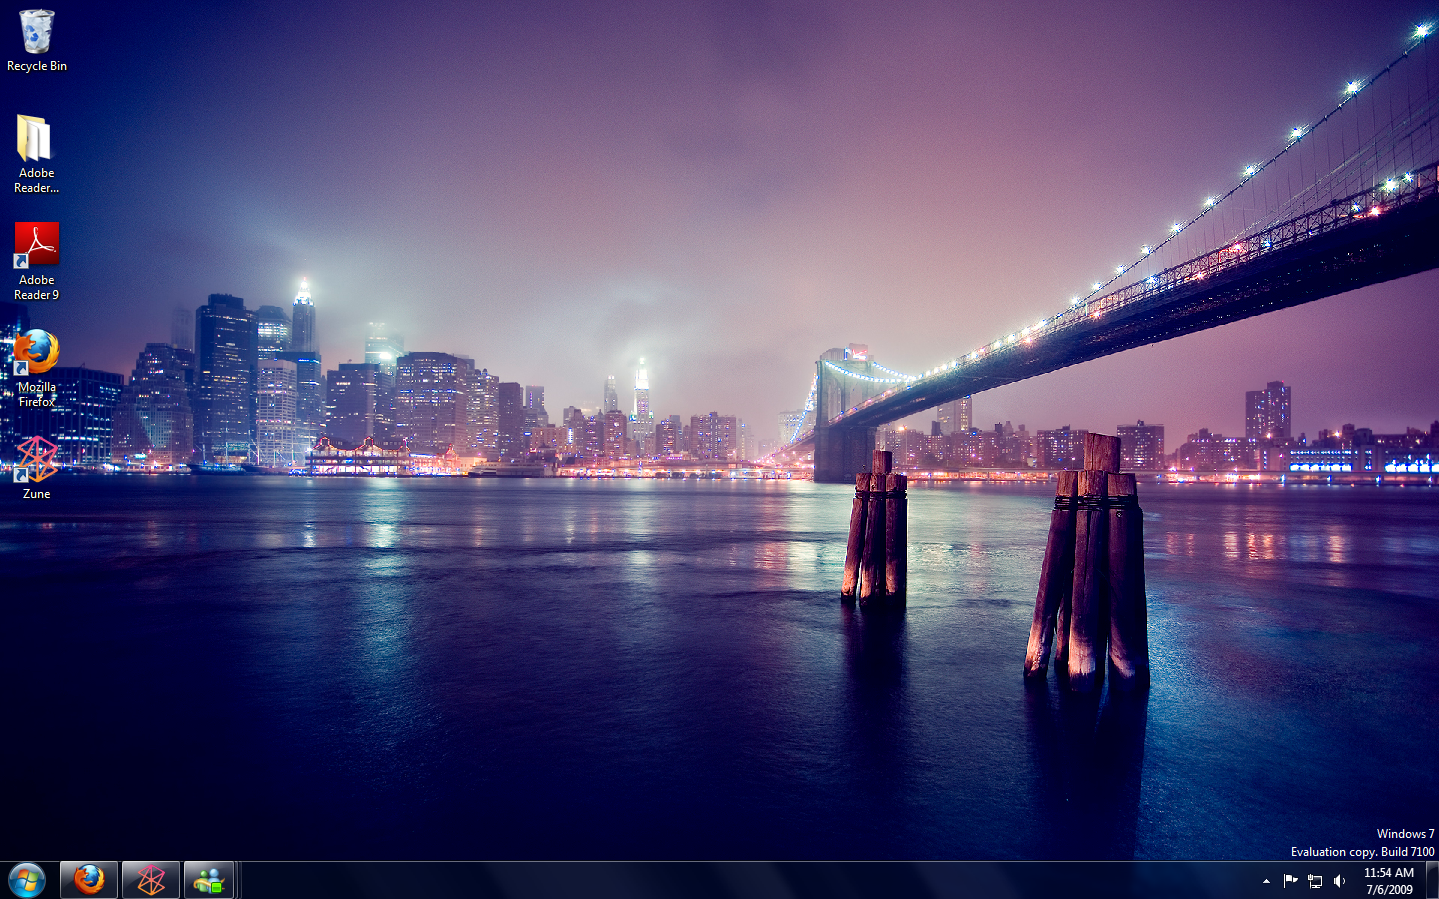1439x899 pixels.
Task: Open the Windows Start menu orb
Action: point(27,880)
